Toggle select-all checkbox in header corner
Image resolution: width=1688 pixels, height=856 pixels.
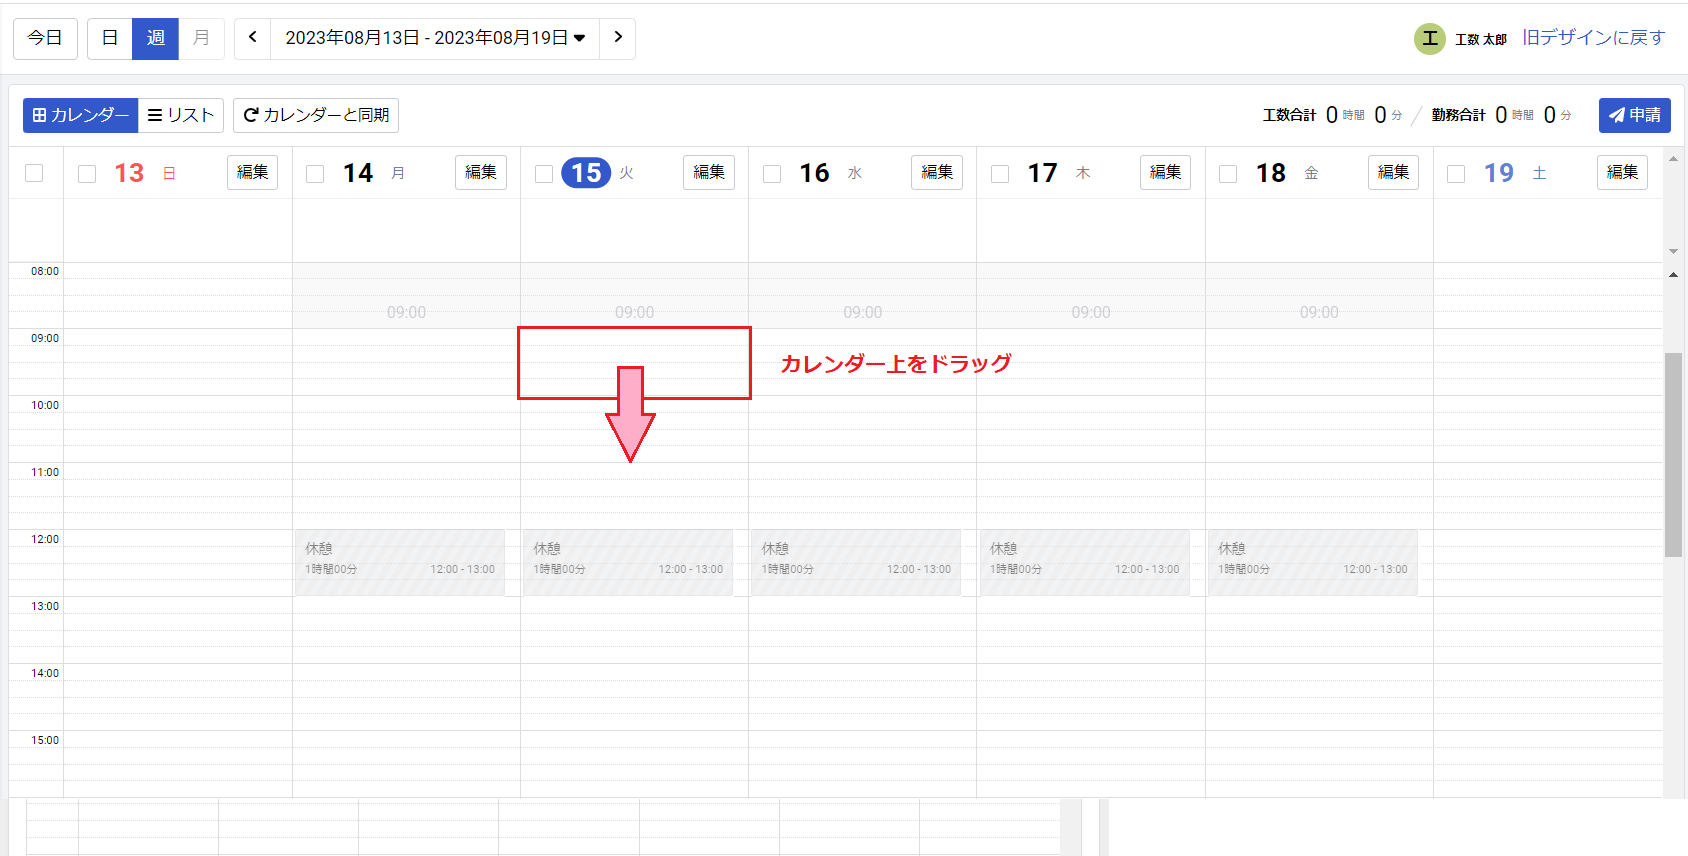click(x=34, y=173)
